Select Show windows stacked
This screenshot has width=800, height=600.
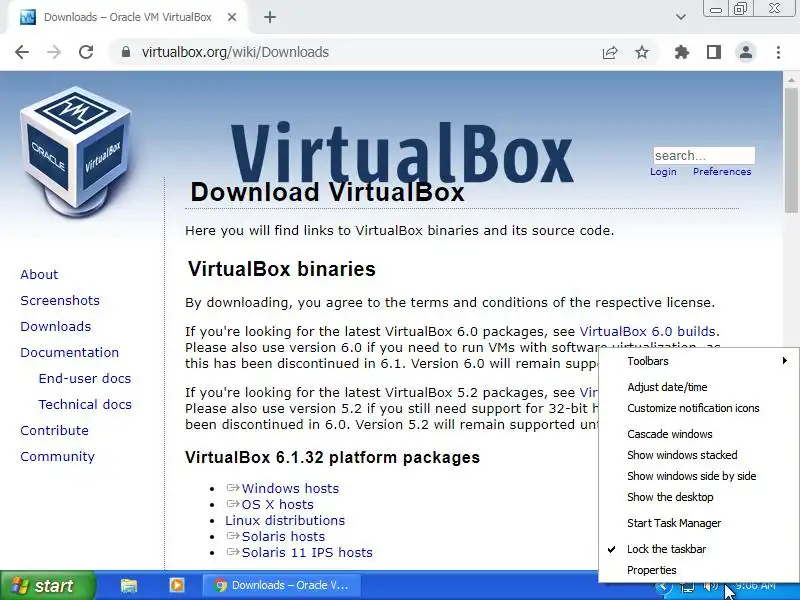click(699, 455)
